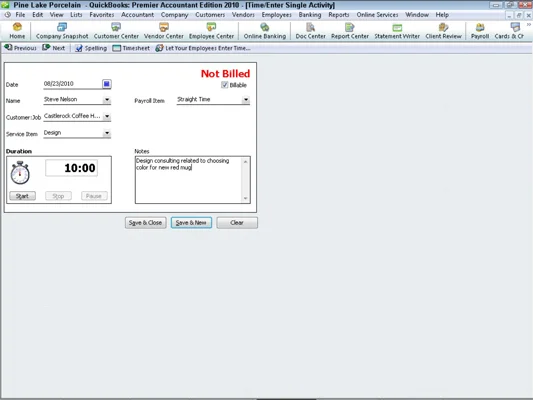Open the Help menu
Image resolution: width=533 pixels, height=400 pixels.
pyautogui.click(x=442, y=15)
